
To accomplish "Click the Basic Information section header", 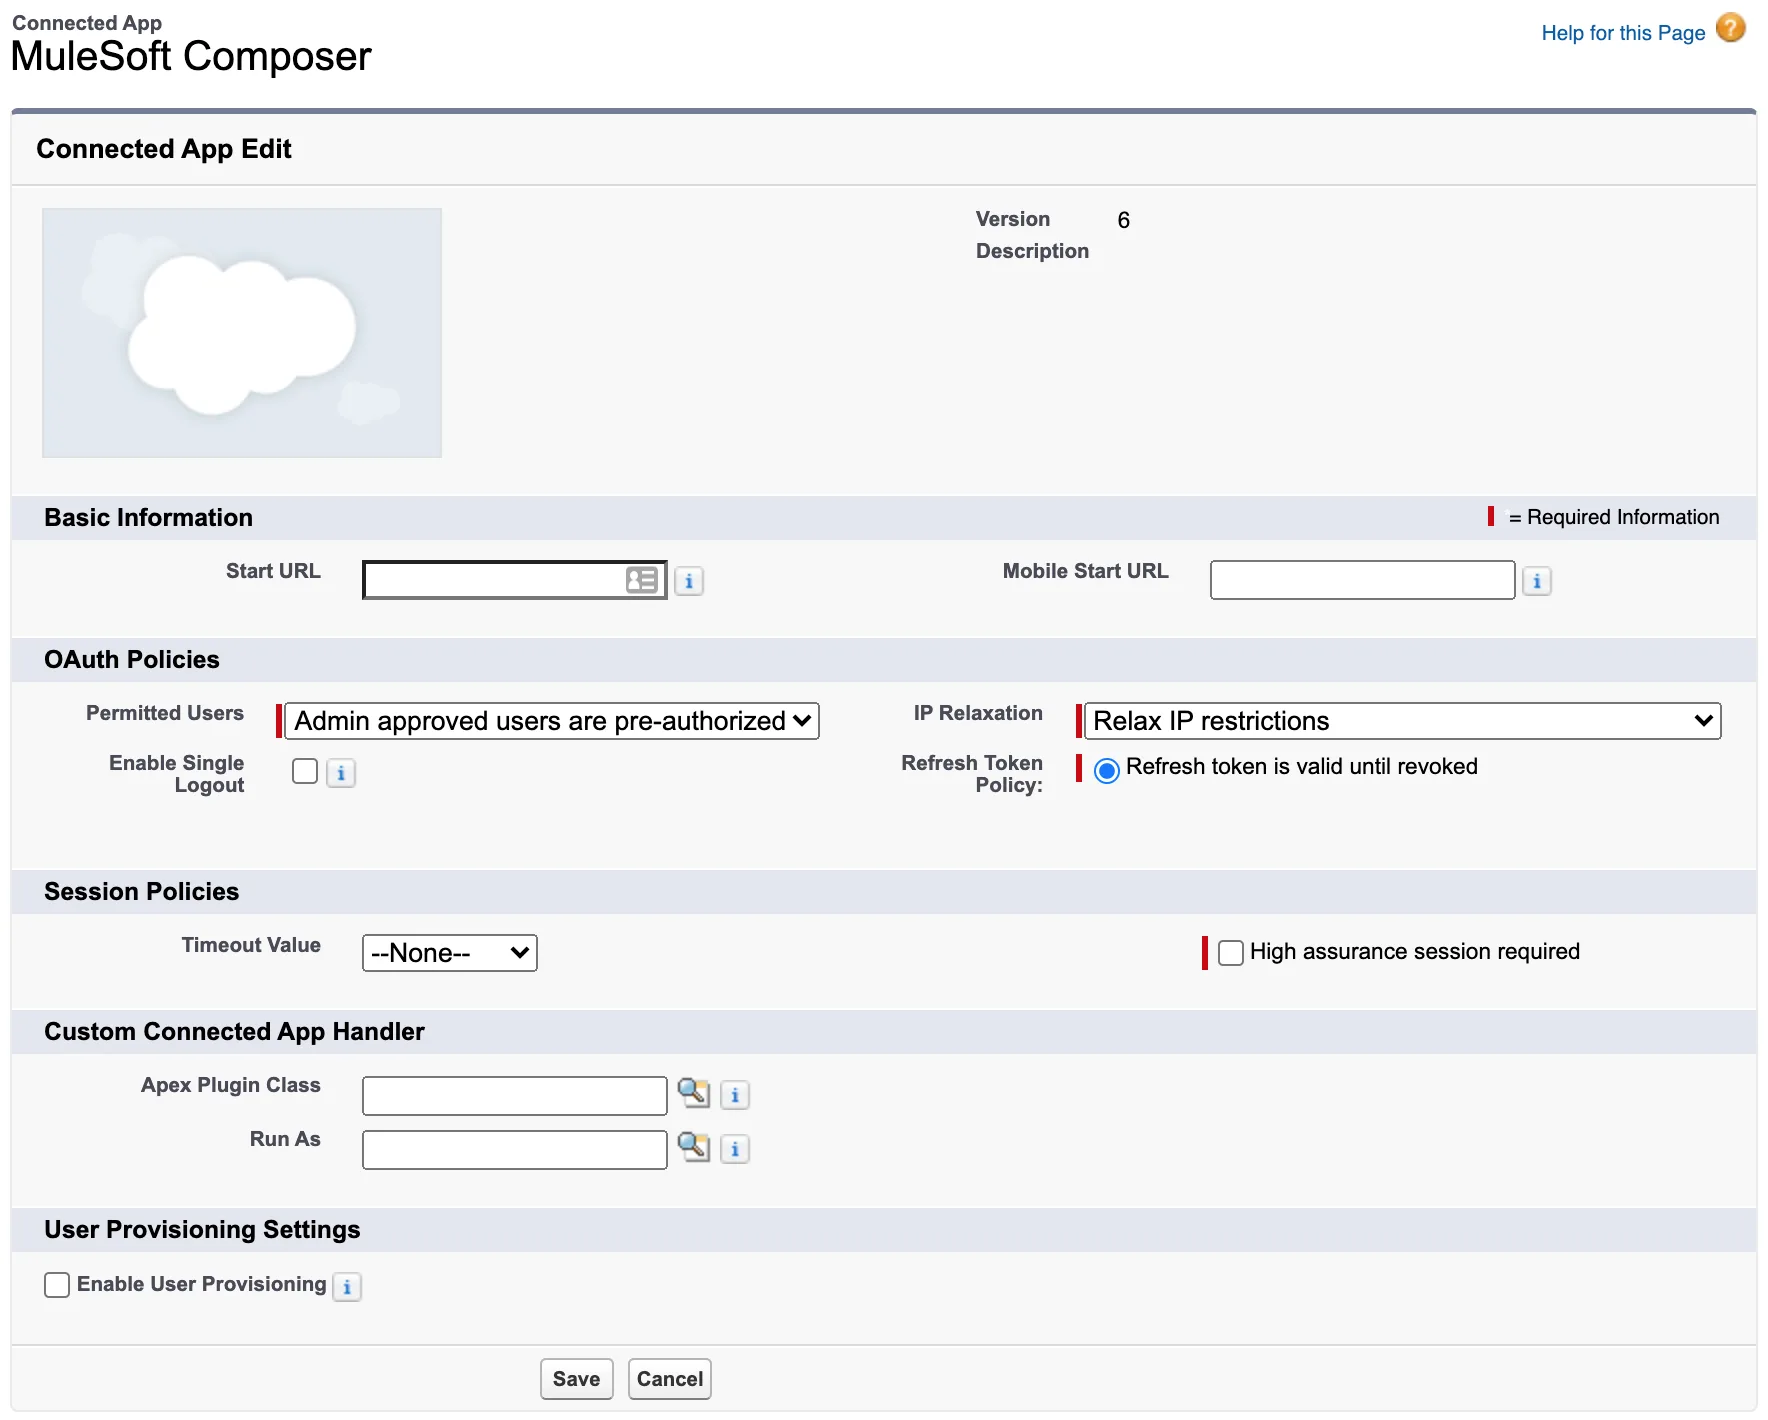I will click(148, 517).
